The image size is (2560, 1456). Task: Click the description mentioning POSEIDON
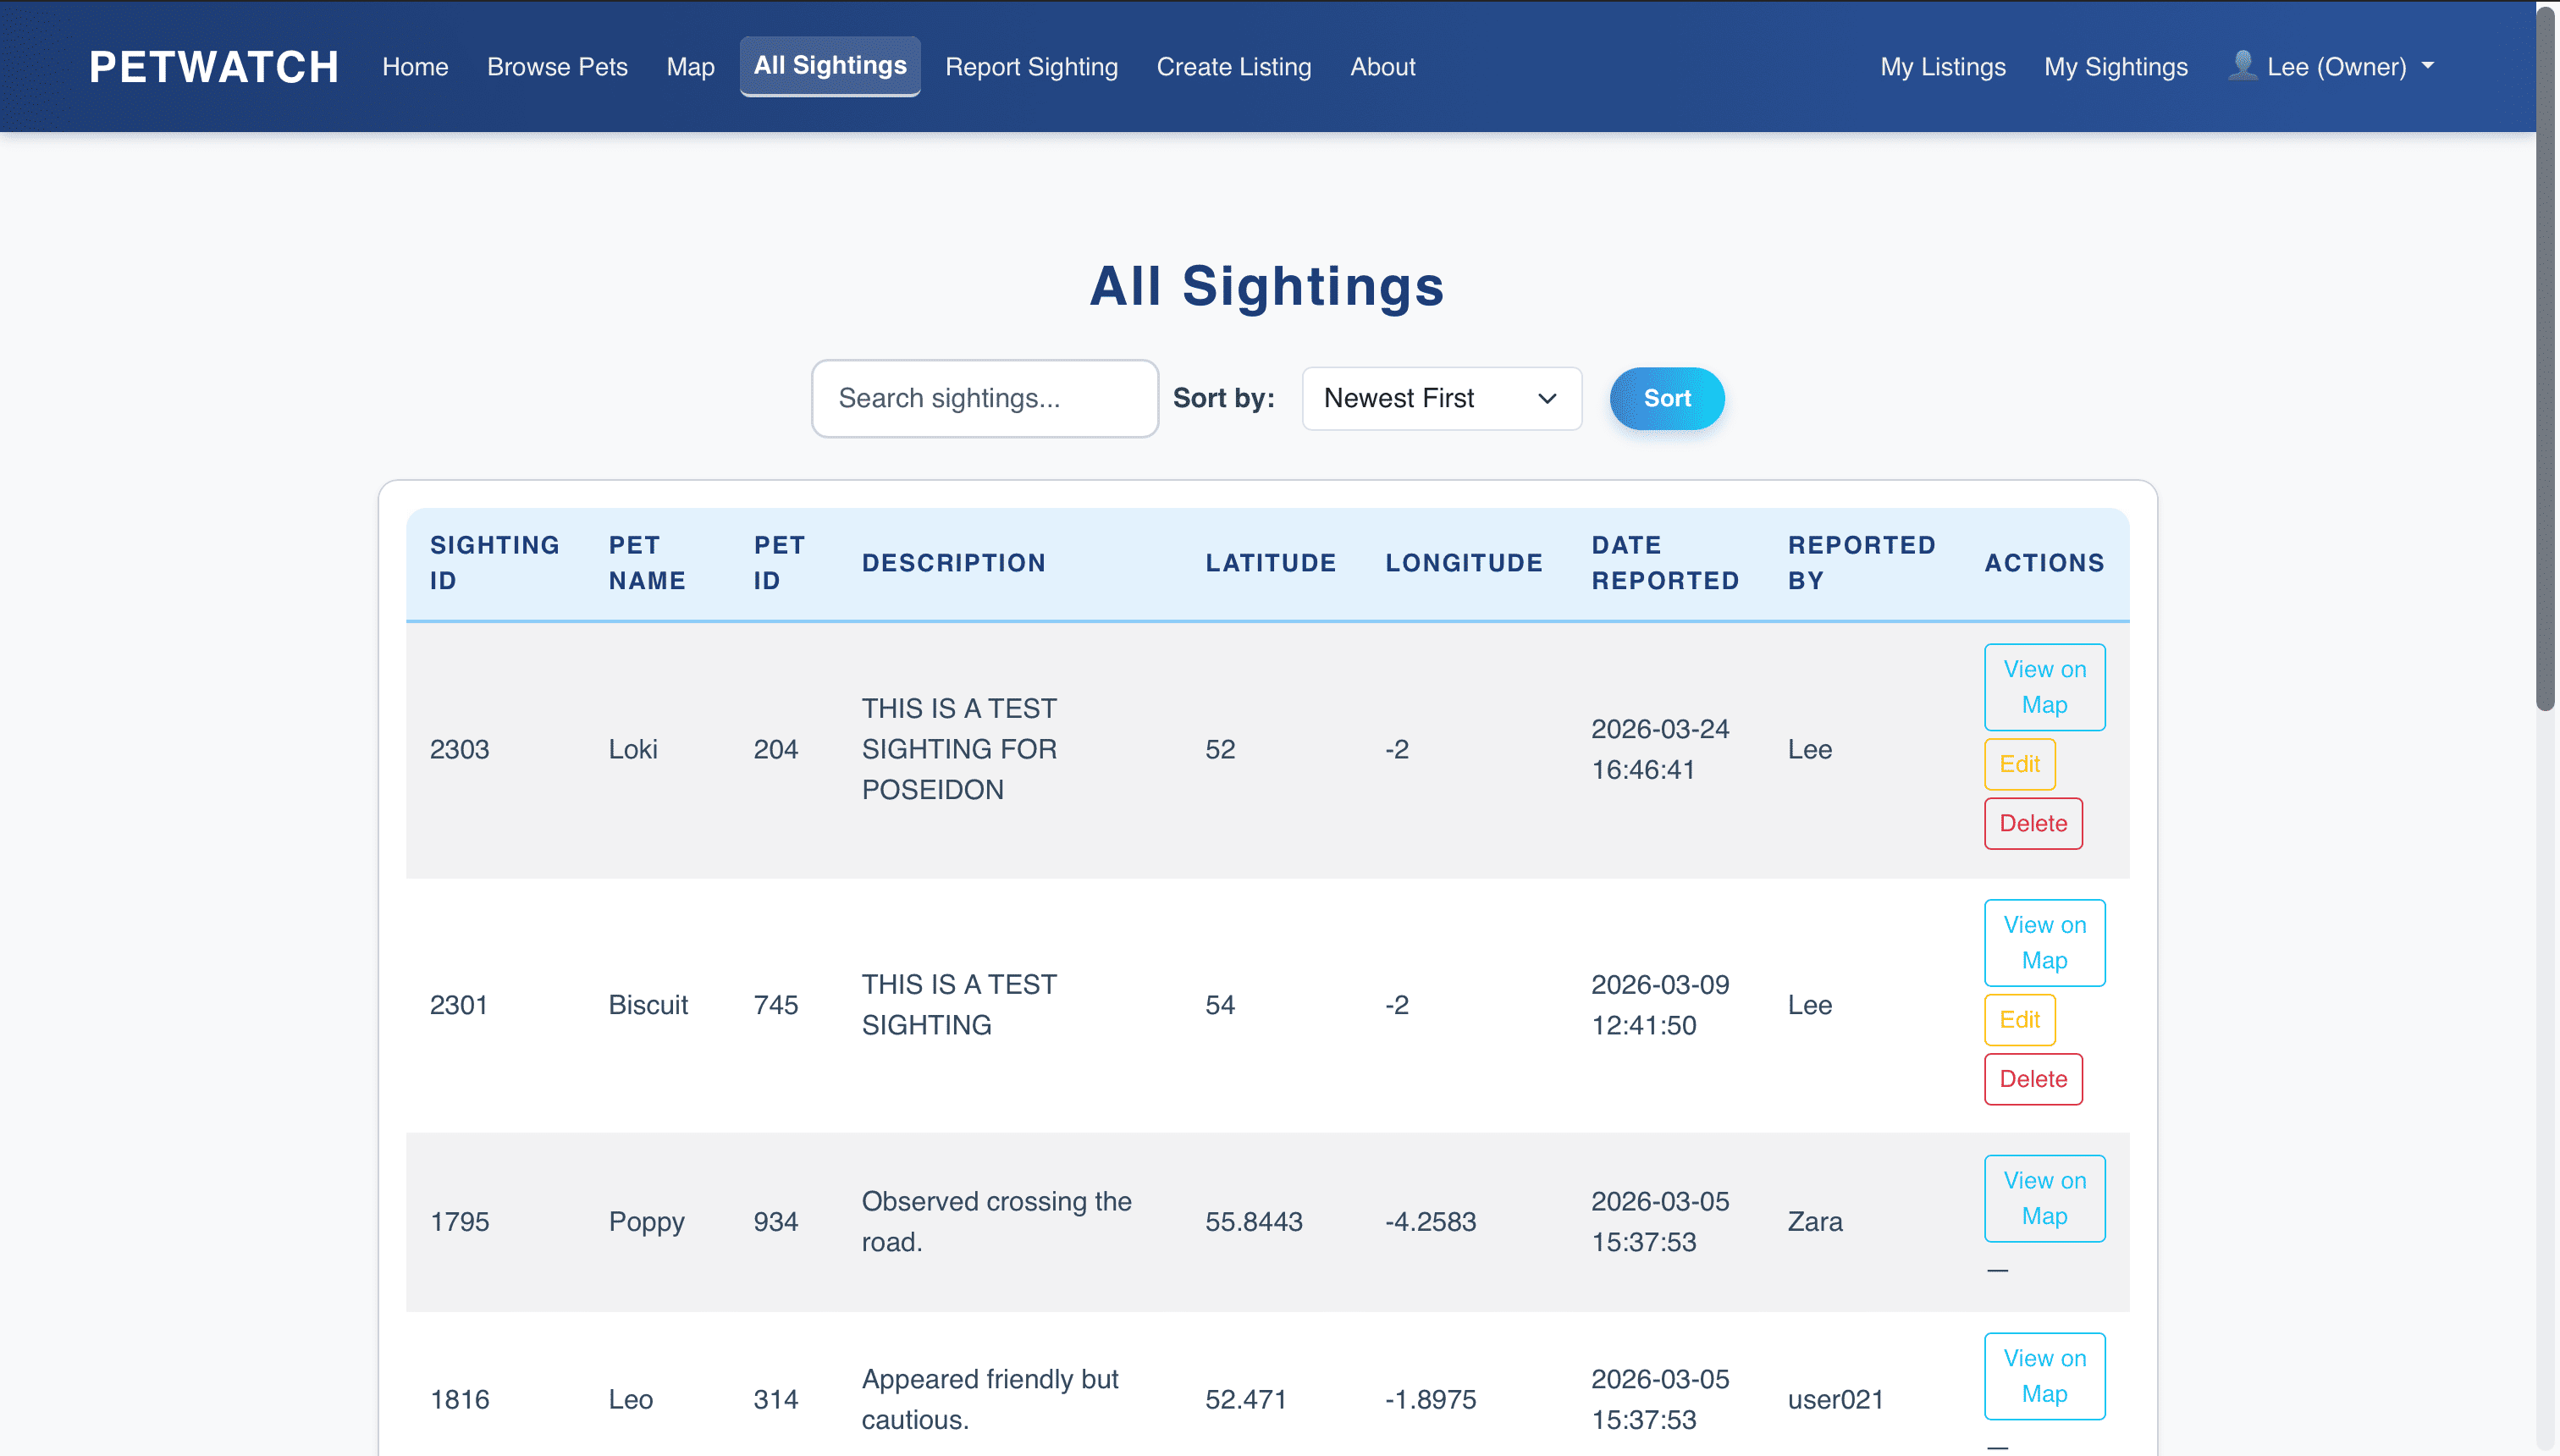click(x=959, y=749)
